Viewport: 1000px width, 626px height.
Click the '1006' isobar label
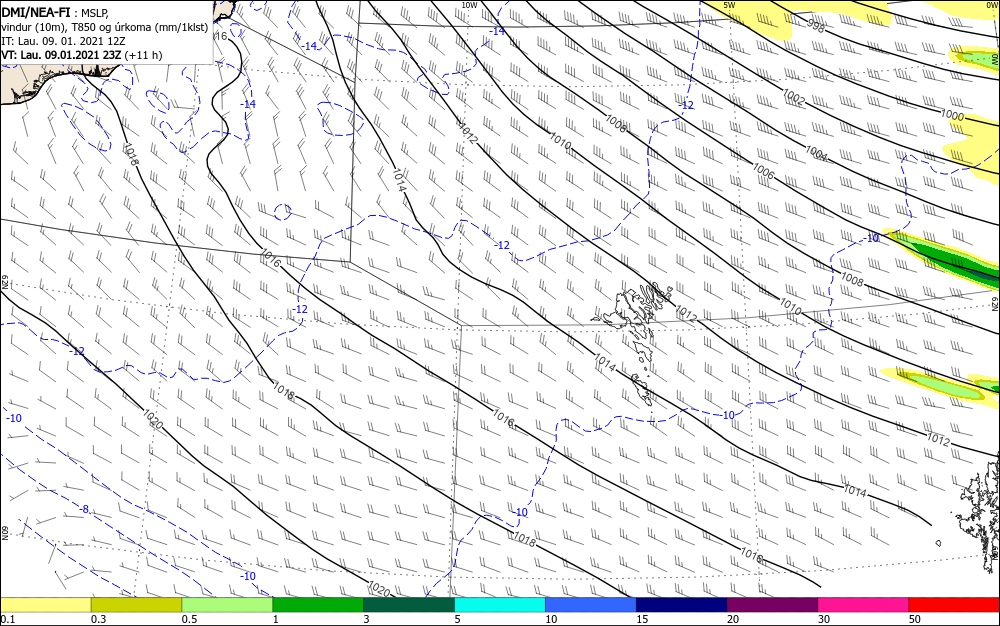tap(763, 171)
